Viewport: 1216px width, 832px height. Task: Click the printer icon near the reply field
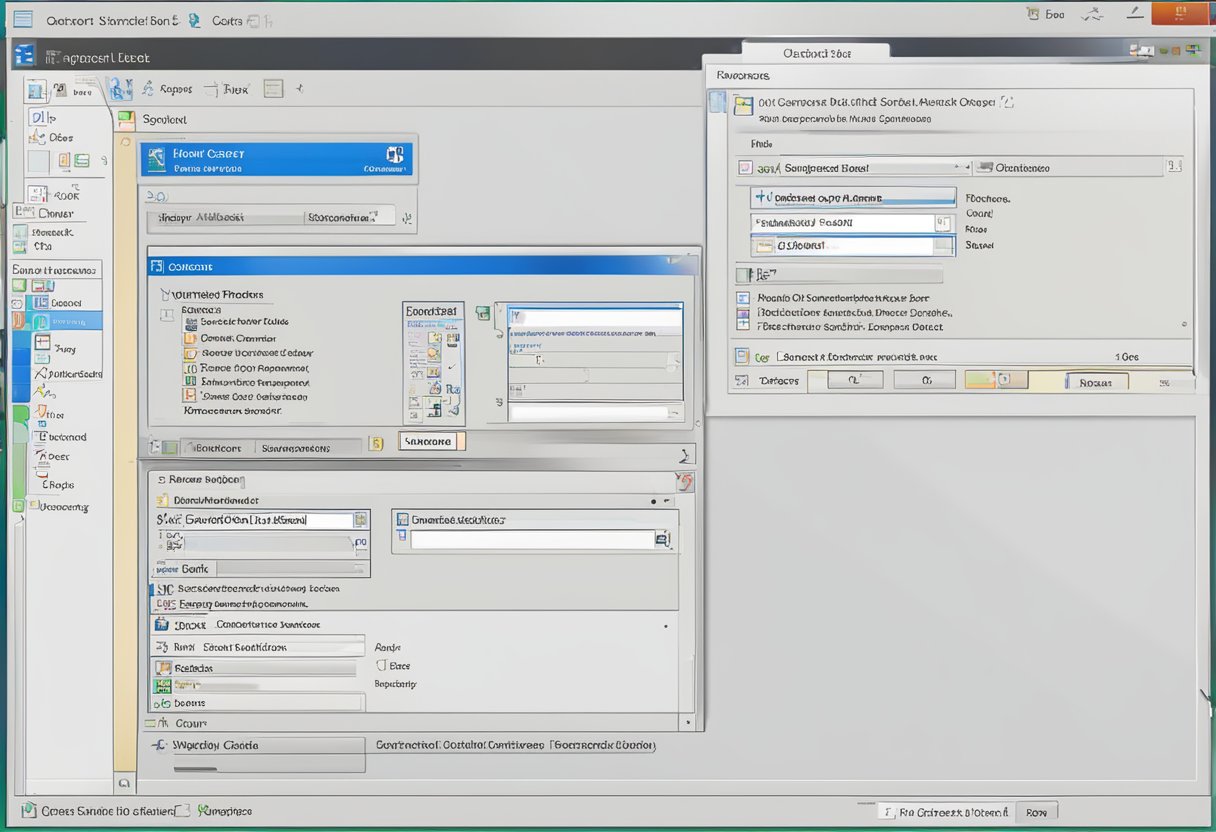tap(663, 539)
